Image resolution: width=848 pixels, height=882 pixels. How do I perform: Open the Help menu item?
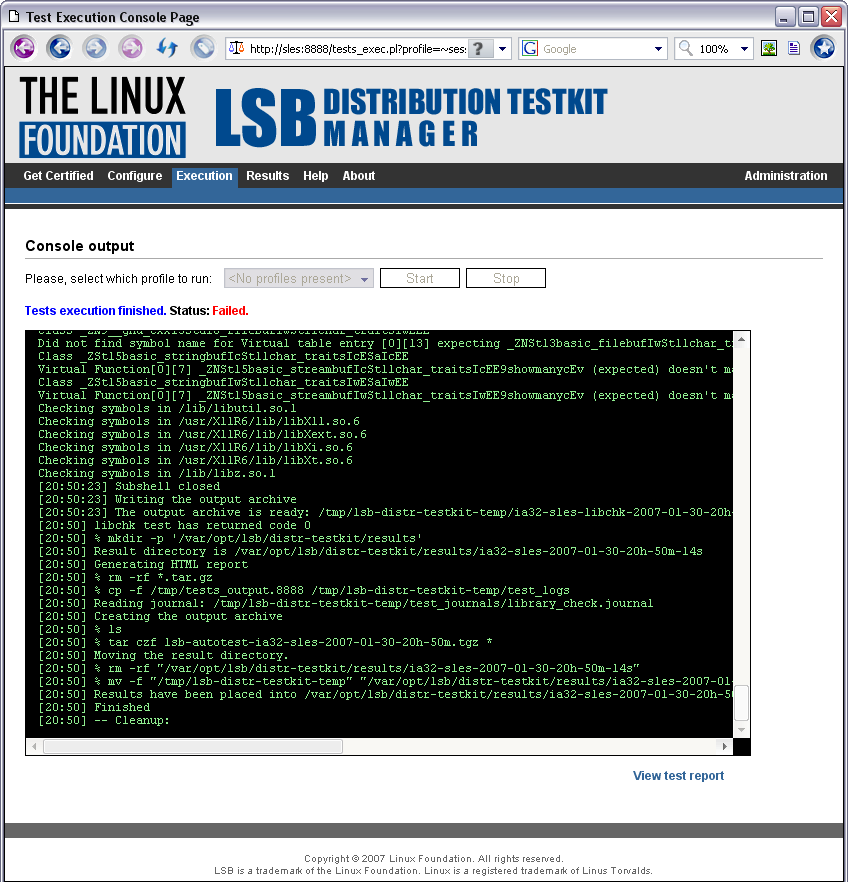point(315,176)
